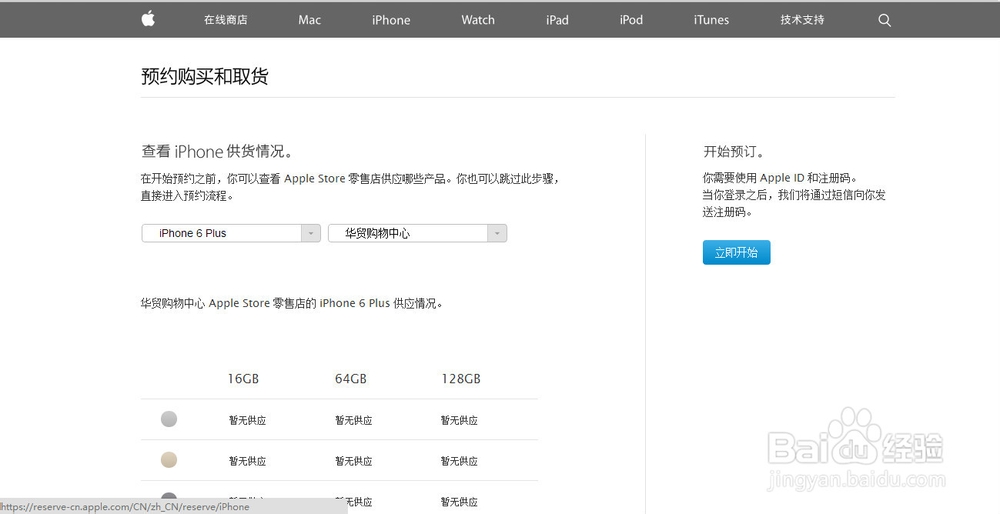The width and height of the screenshot is (1000, 514).
Task: Open 在线商店 in the navigation bar
Action: tap(226, 20)
